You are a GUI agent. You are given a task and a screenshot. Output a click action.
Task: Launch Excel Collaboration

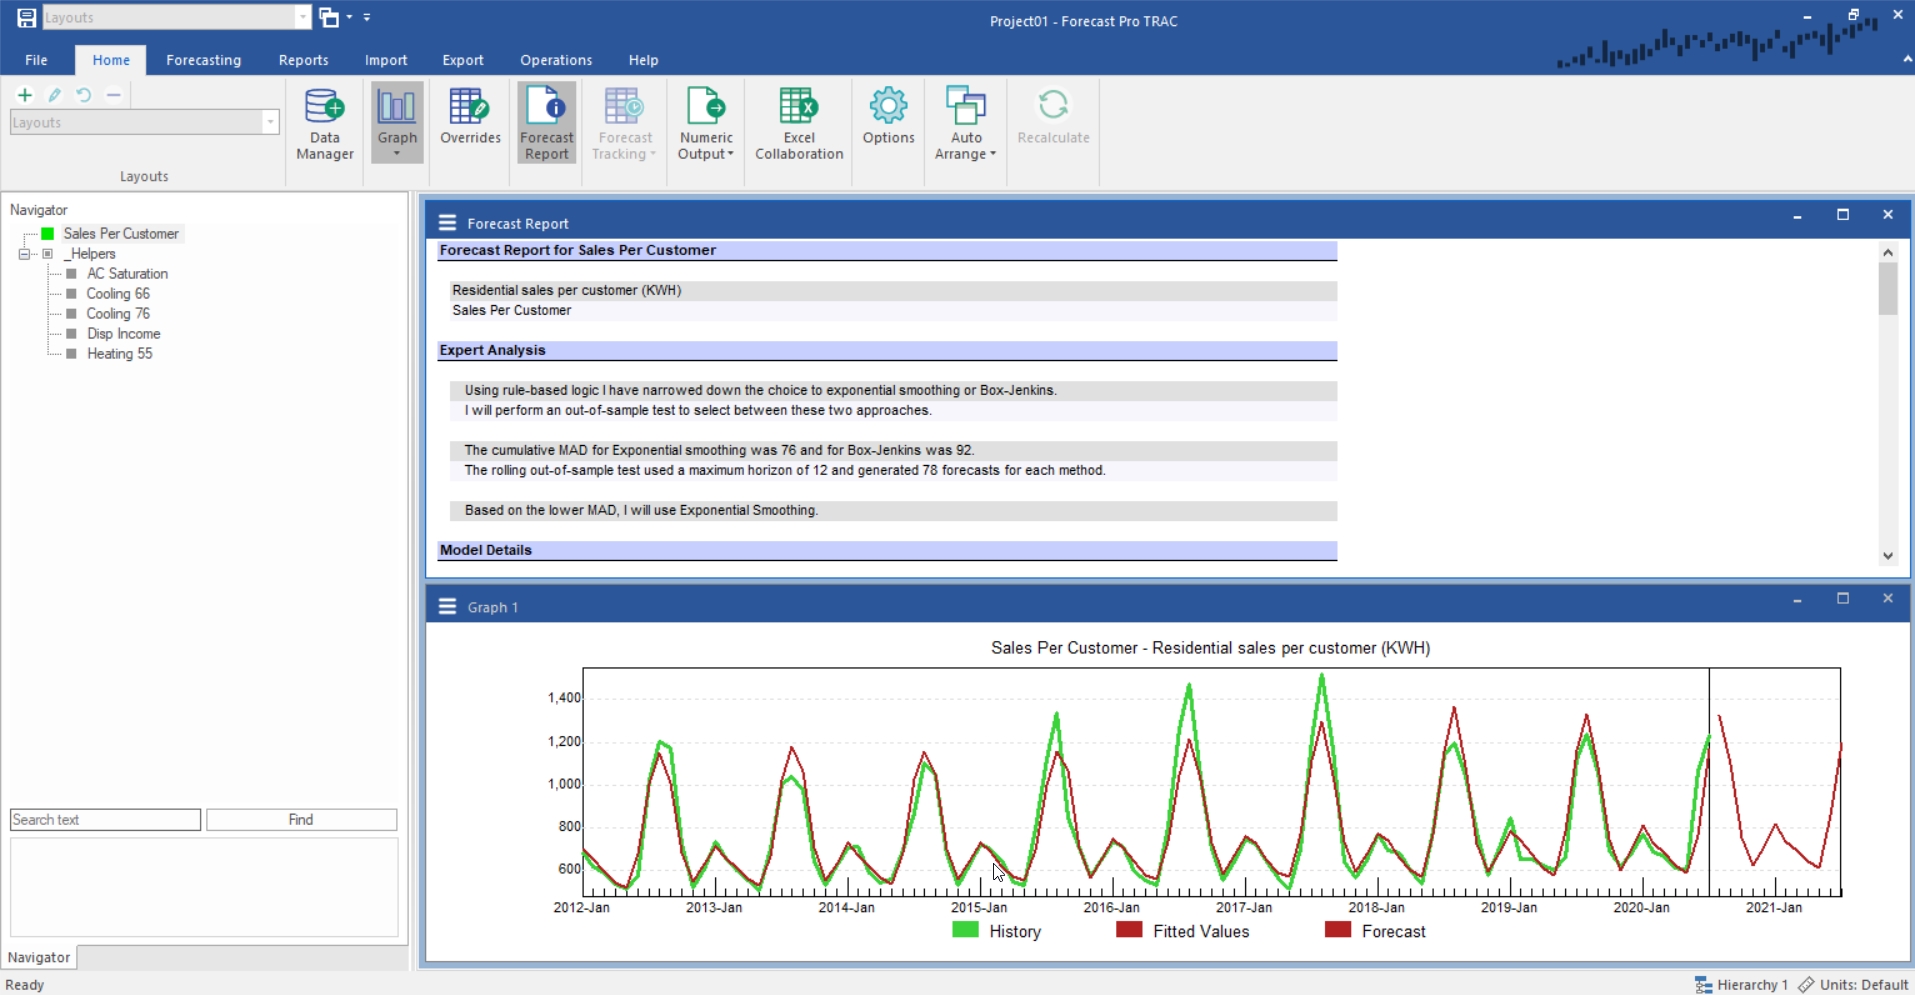coord(799,124)
